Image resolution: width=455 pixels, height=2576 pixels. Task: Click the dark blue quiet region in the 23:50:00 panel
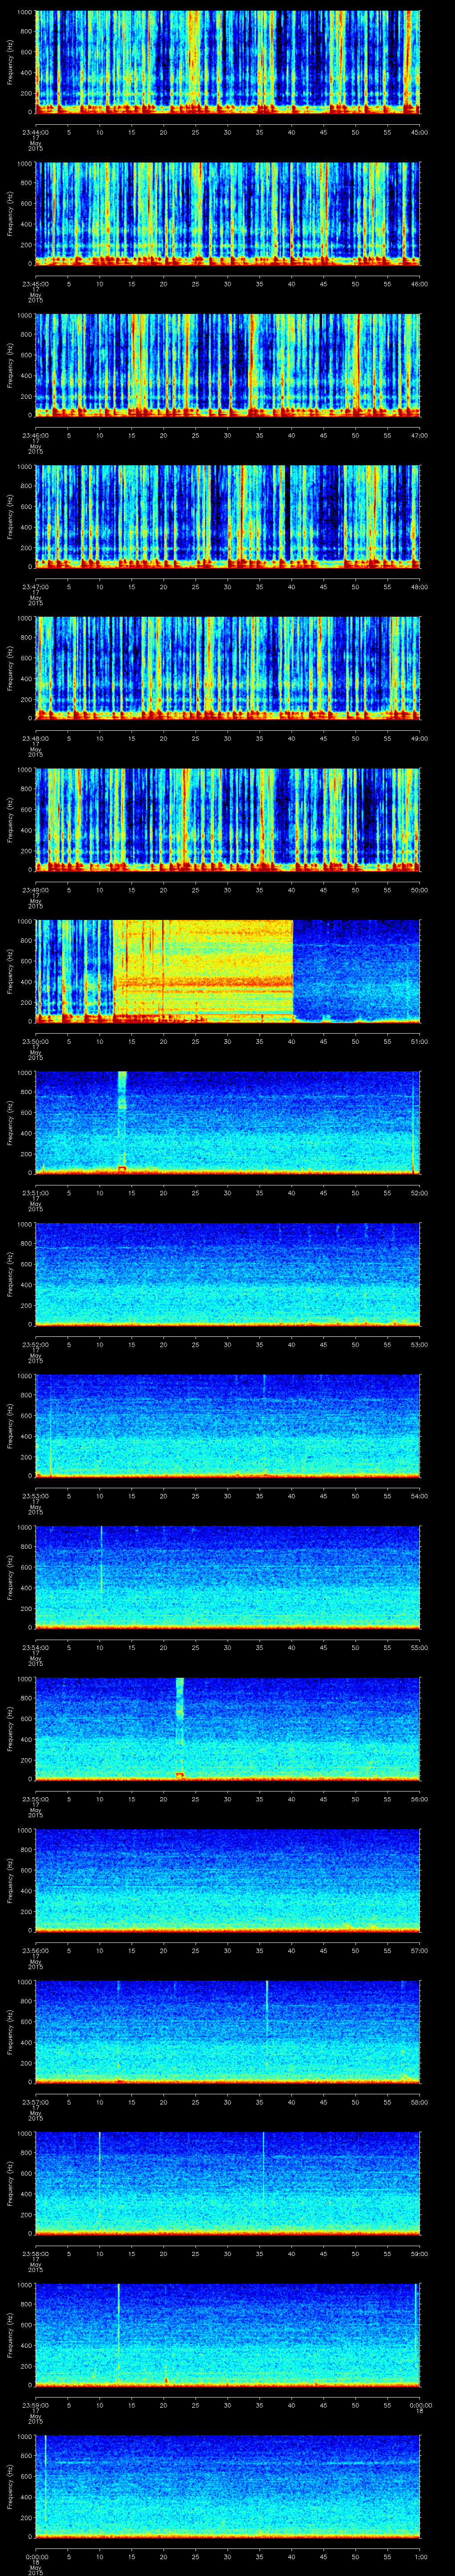355,965
